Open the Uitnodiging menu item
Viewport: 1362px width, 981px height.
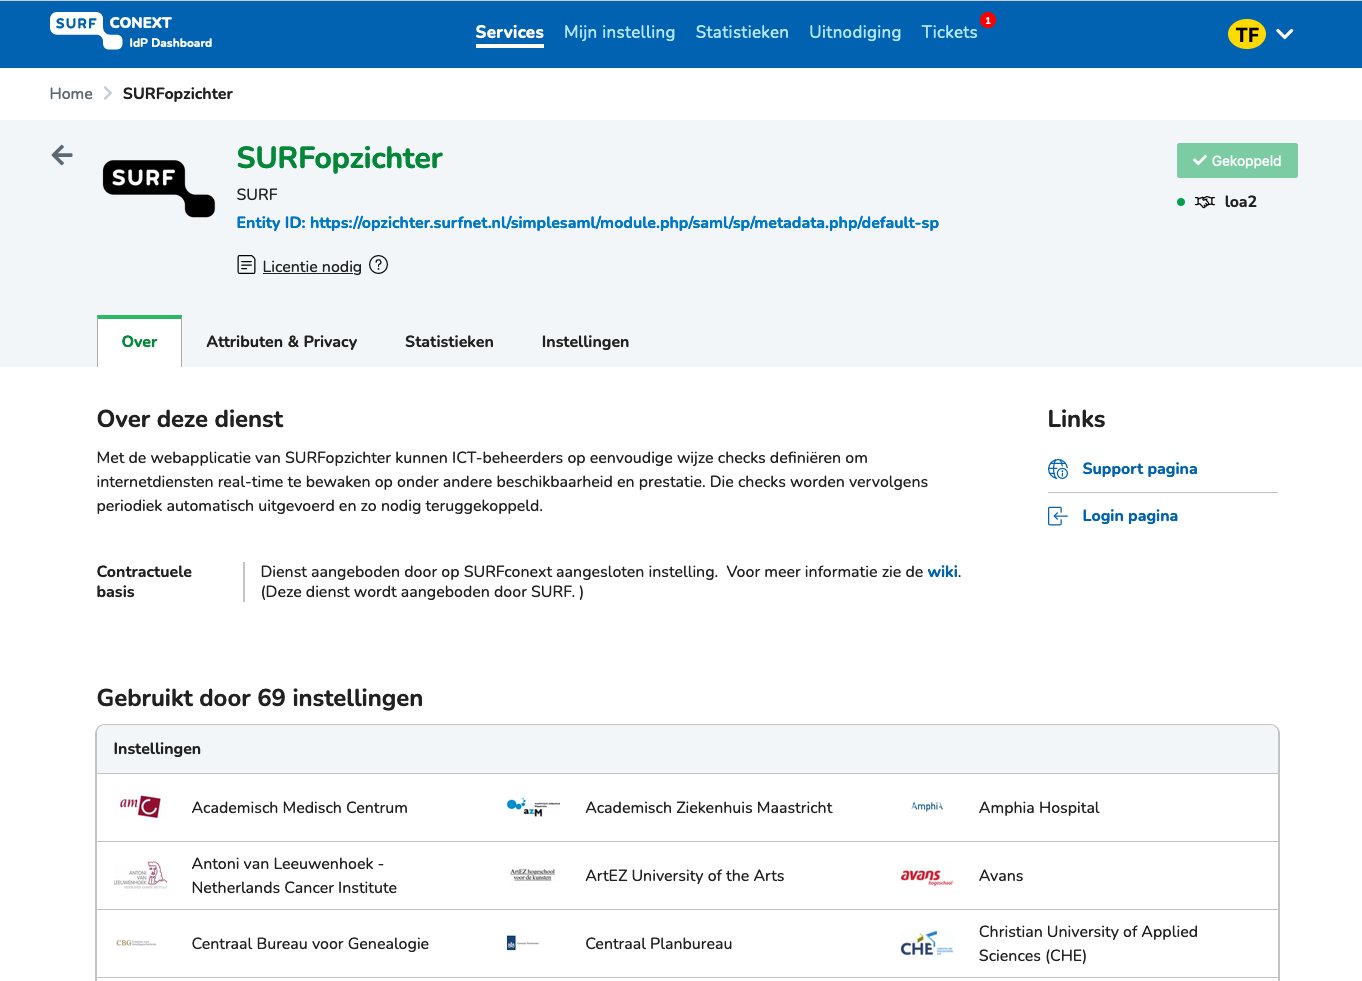(855, 32)
